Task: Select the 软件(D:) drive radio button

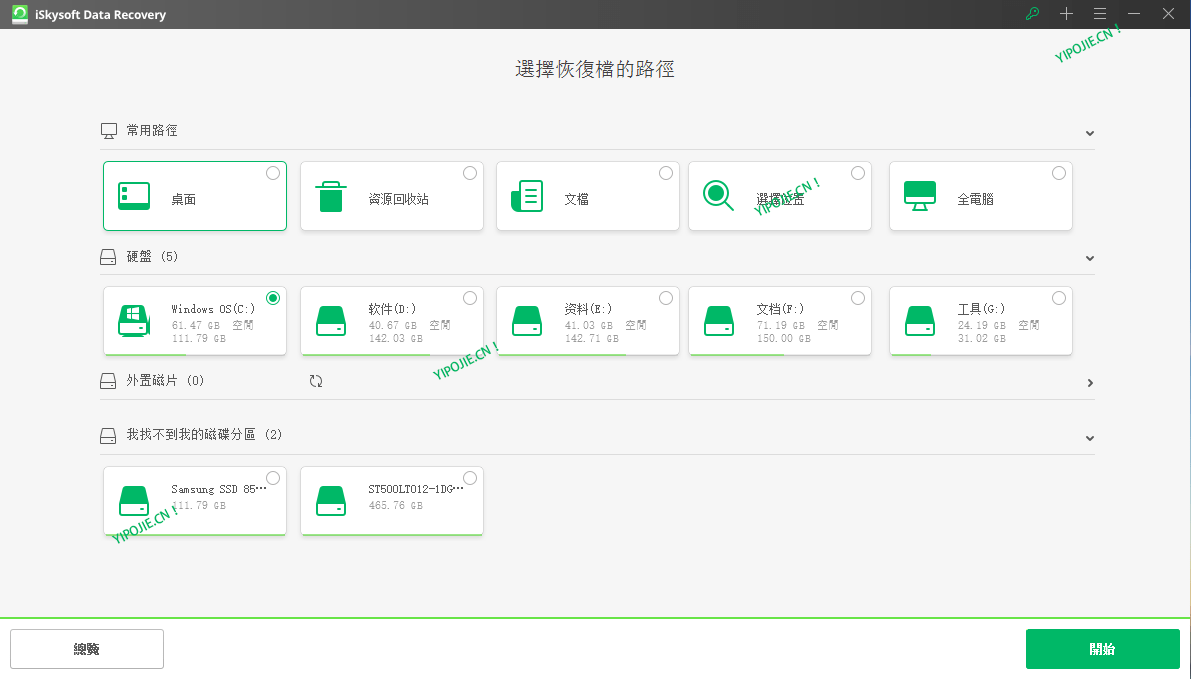Action: pos(469,297)
